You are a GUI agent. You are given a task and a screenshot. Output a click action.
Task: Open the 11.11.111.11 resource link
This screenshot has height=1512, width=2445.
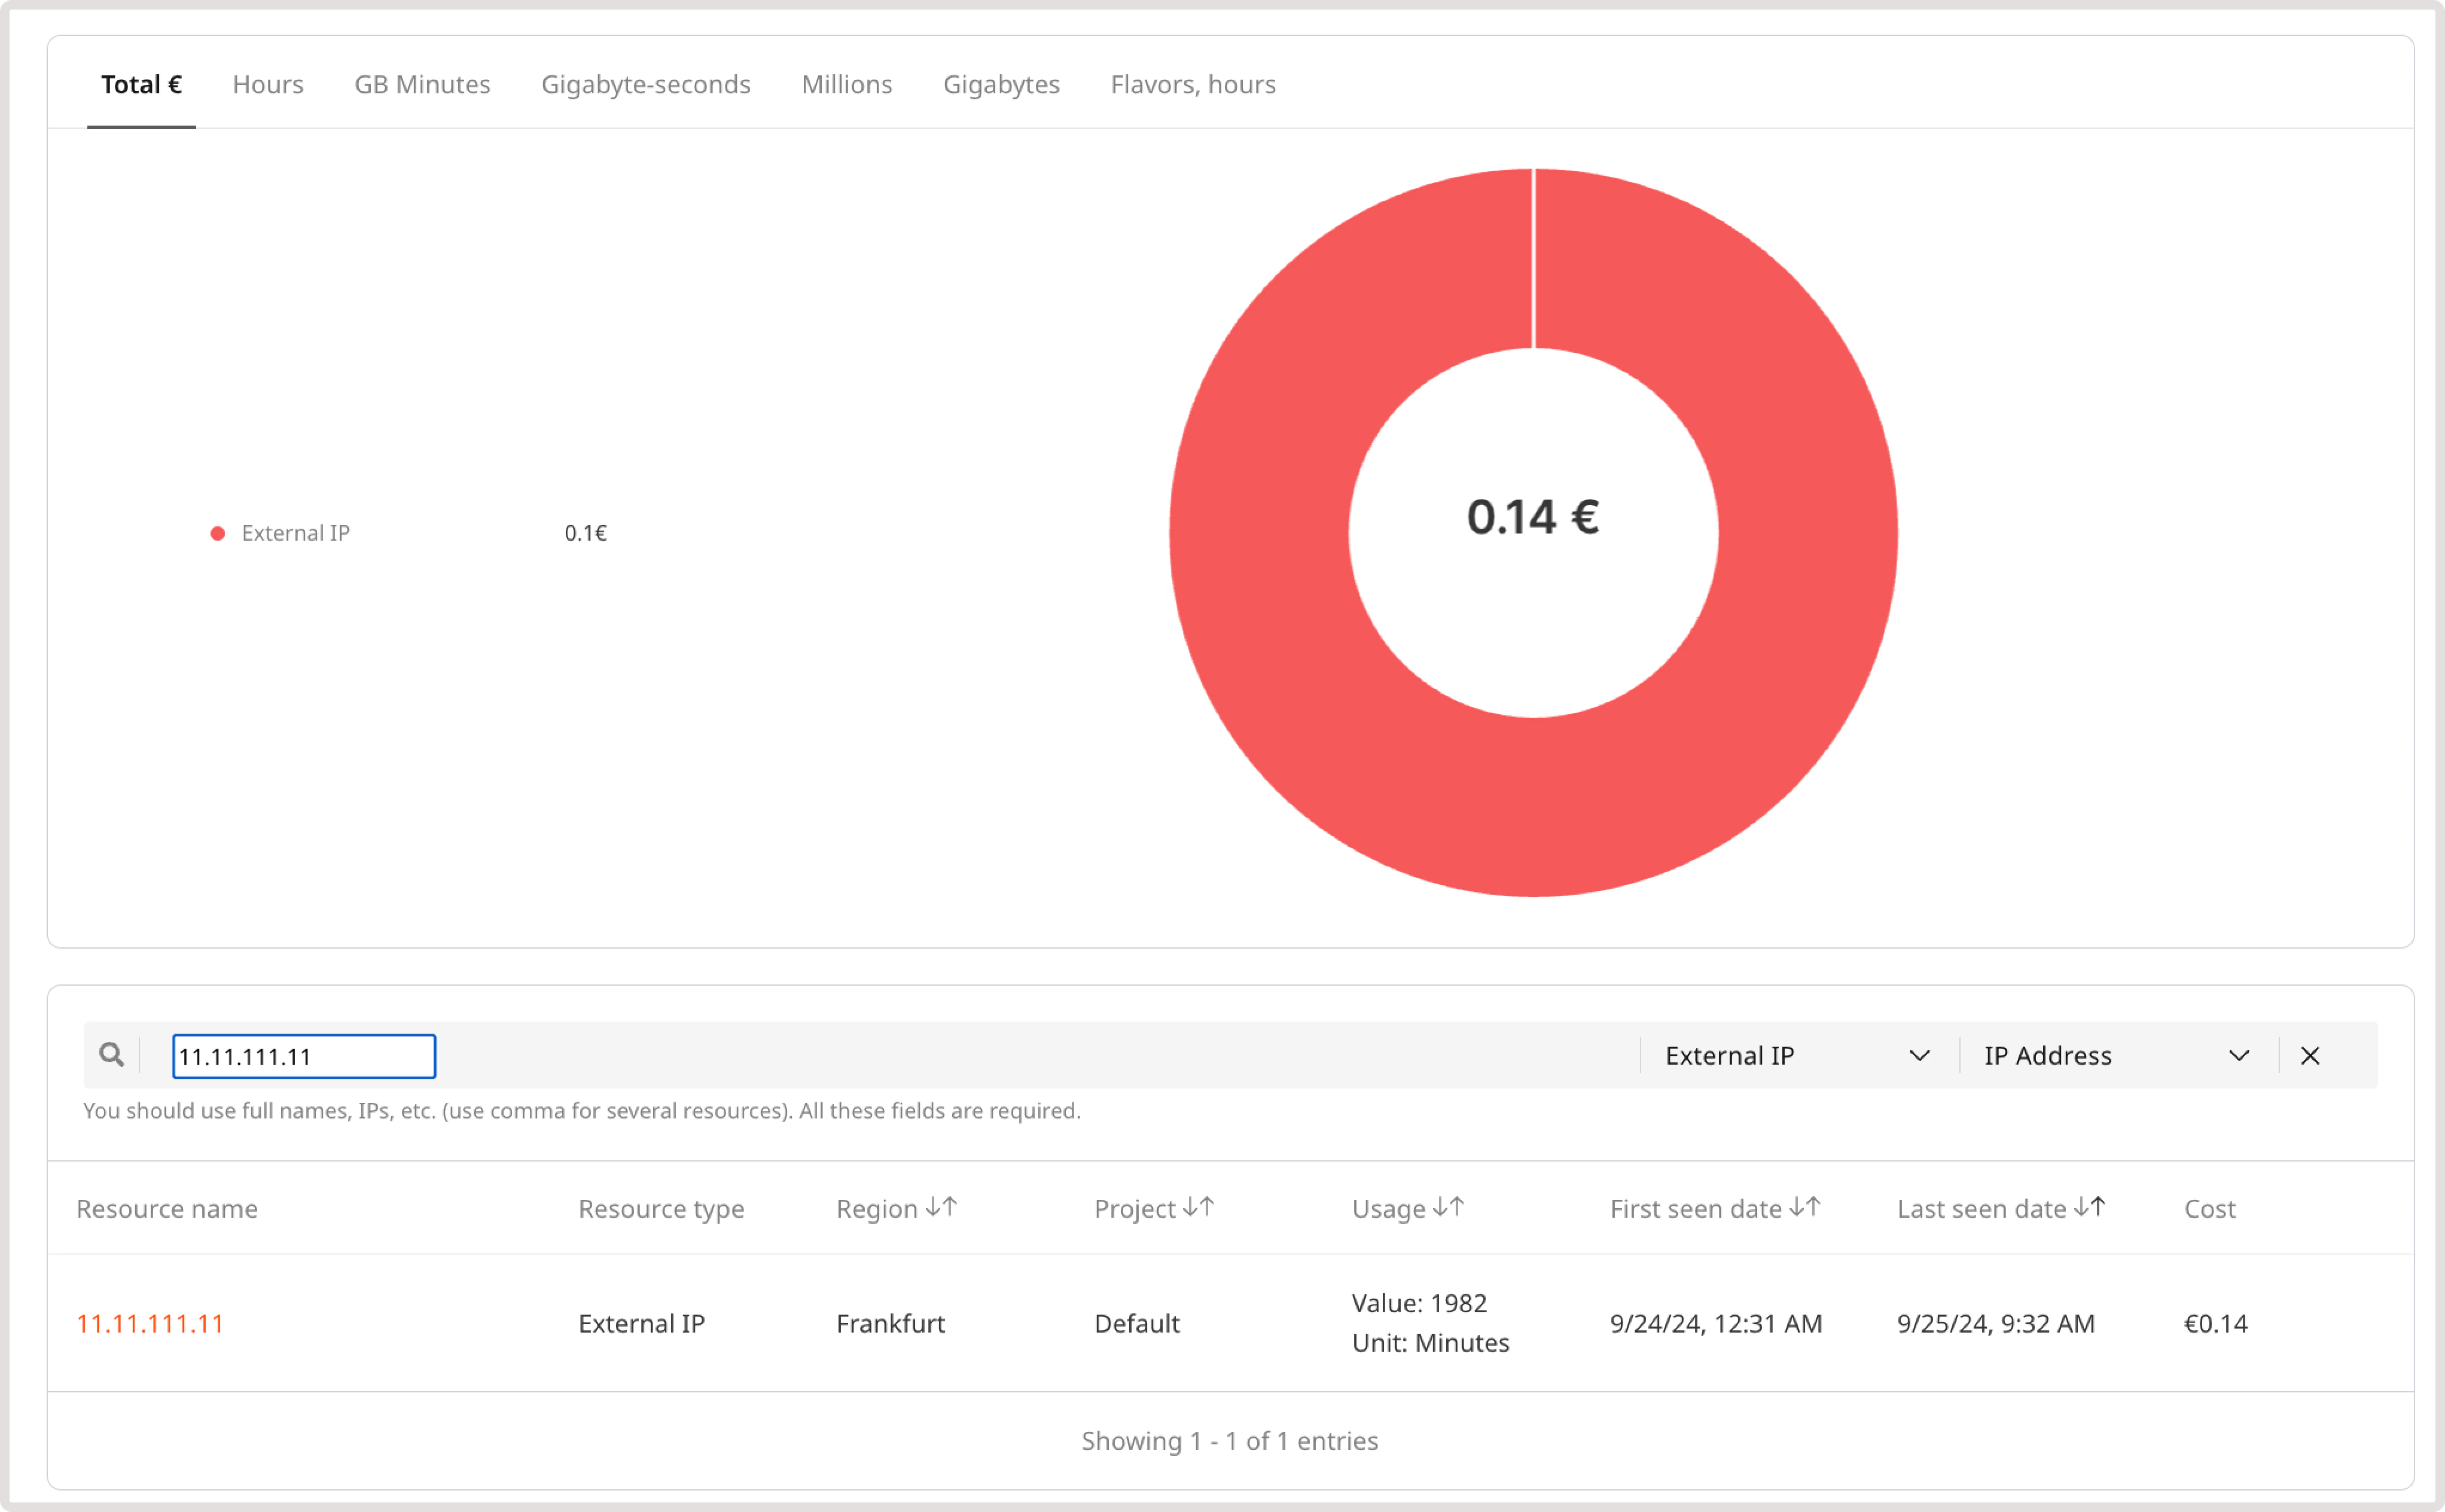[150, 1322]
